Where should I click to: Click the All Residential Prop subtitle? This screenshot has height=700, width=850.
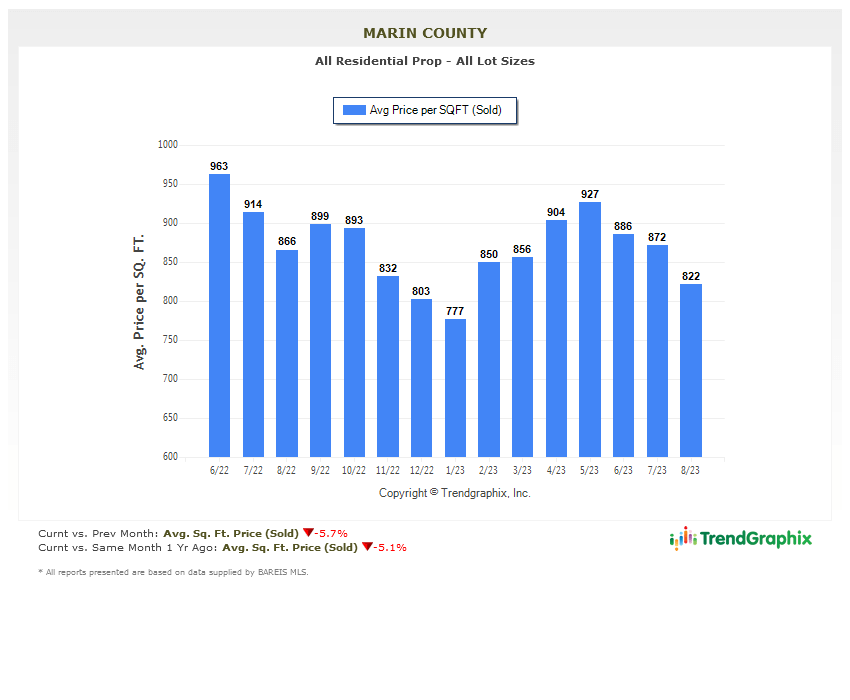coord(424,61)
